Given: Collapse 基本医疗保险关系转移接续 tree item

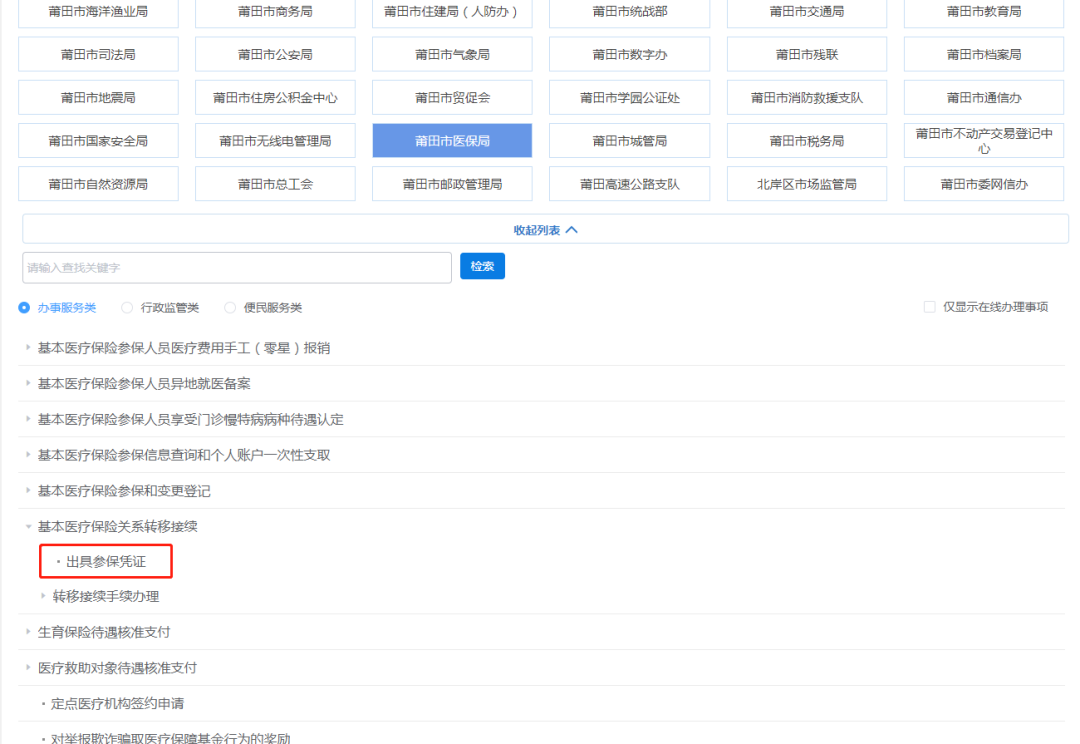Looking at the screenshot, I should pos(117,526).
